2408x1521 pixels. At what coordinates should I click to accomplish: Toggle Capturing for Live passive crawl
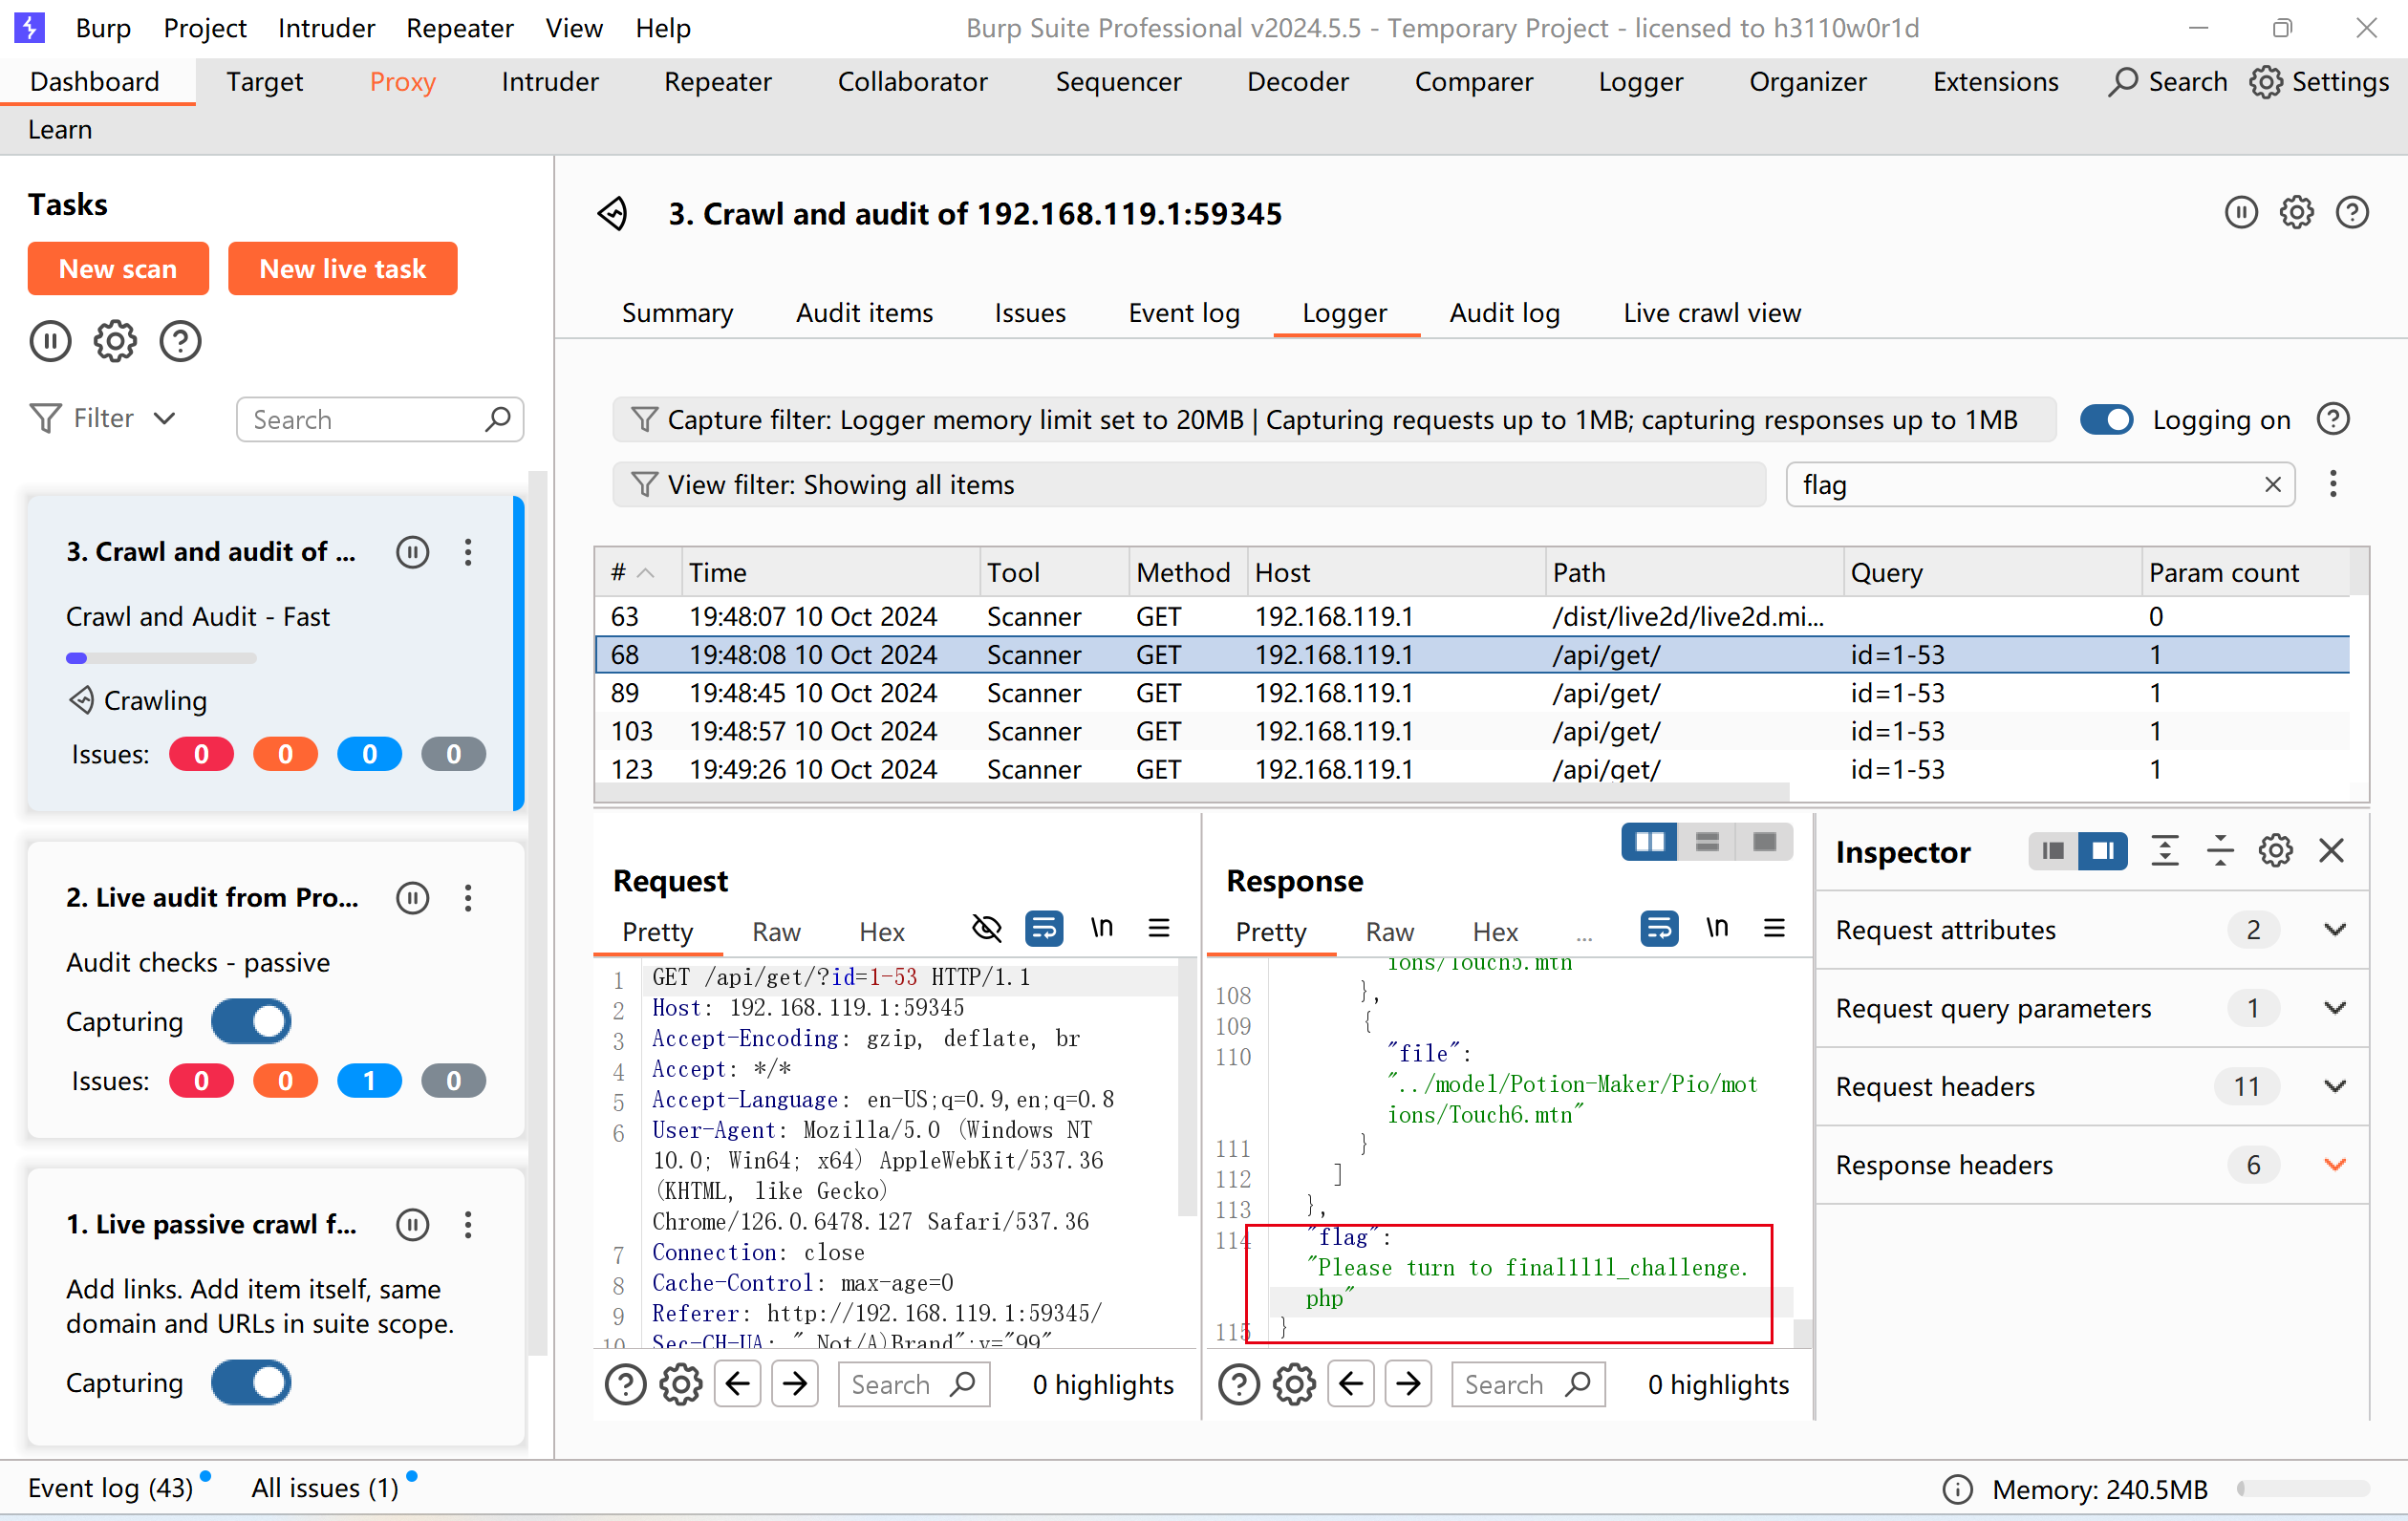251,1382
